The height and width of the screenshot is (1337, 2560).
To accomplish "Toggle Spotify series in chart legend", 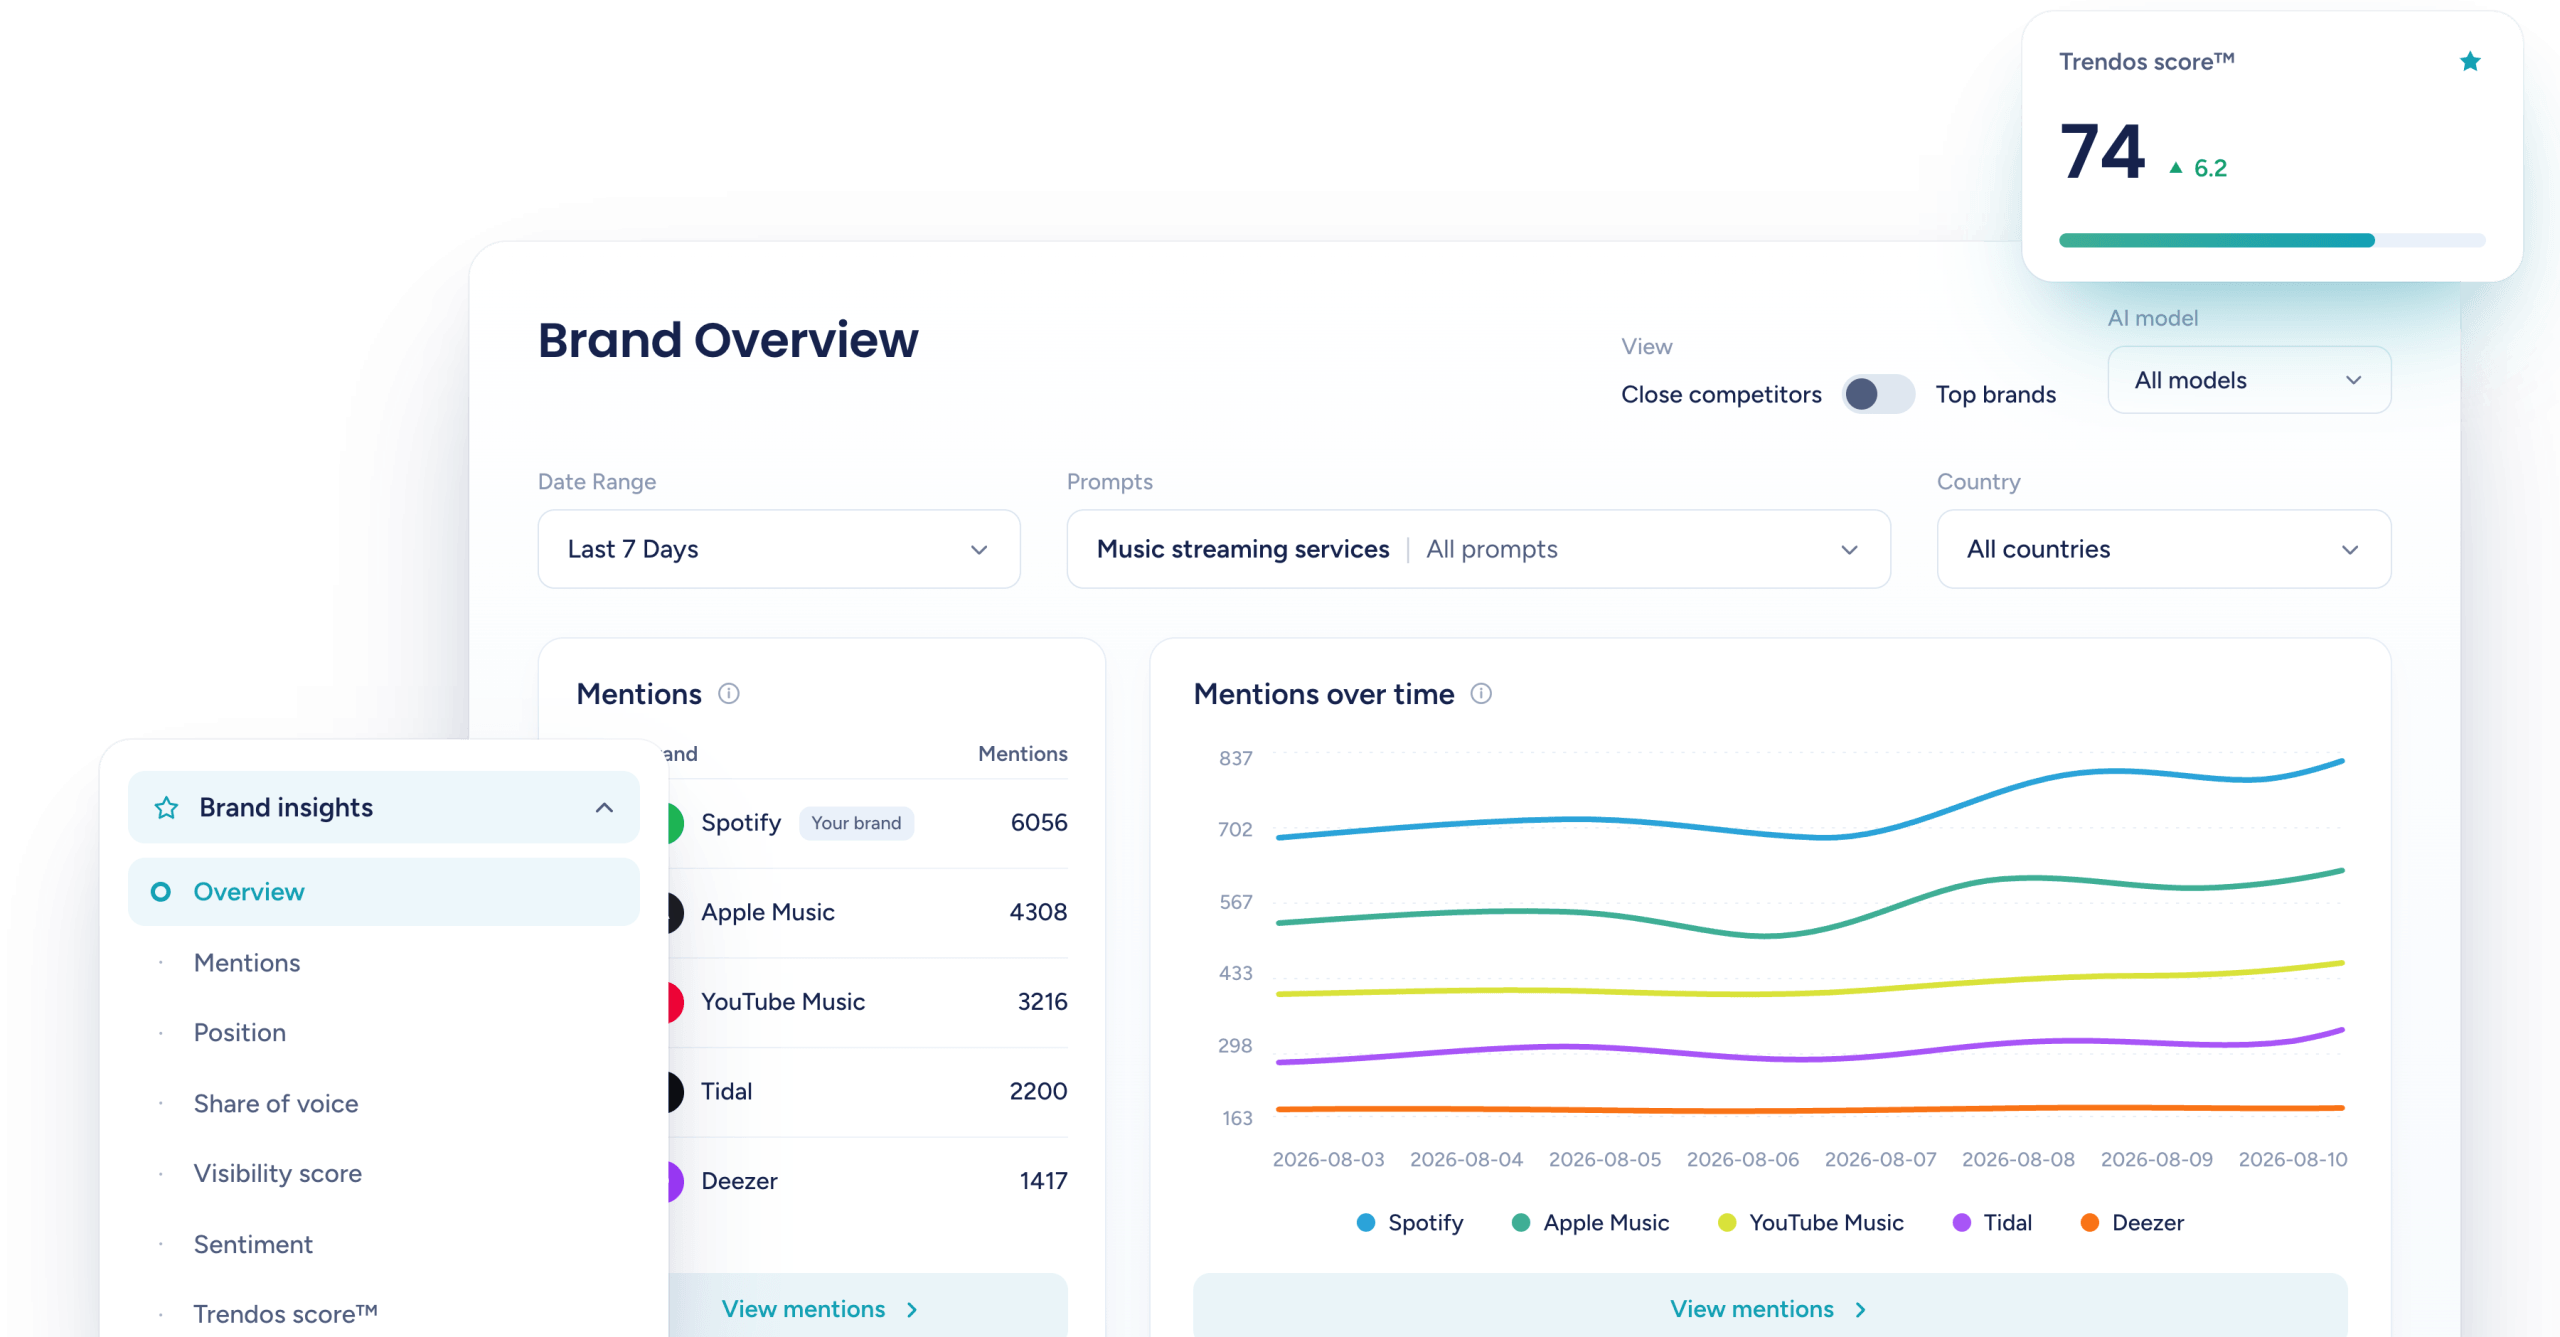I will pos(1410,1223).
